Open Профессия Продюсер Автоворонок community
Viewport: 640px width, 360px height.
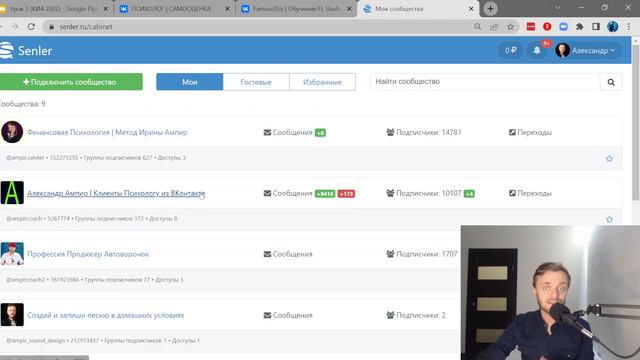(x=88, y=254)
